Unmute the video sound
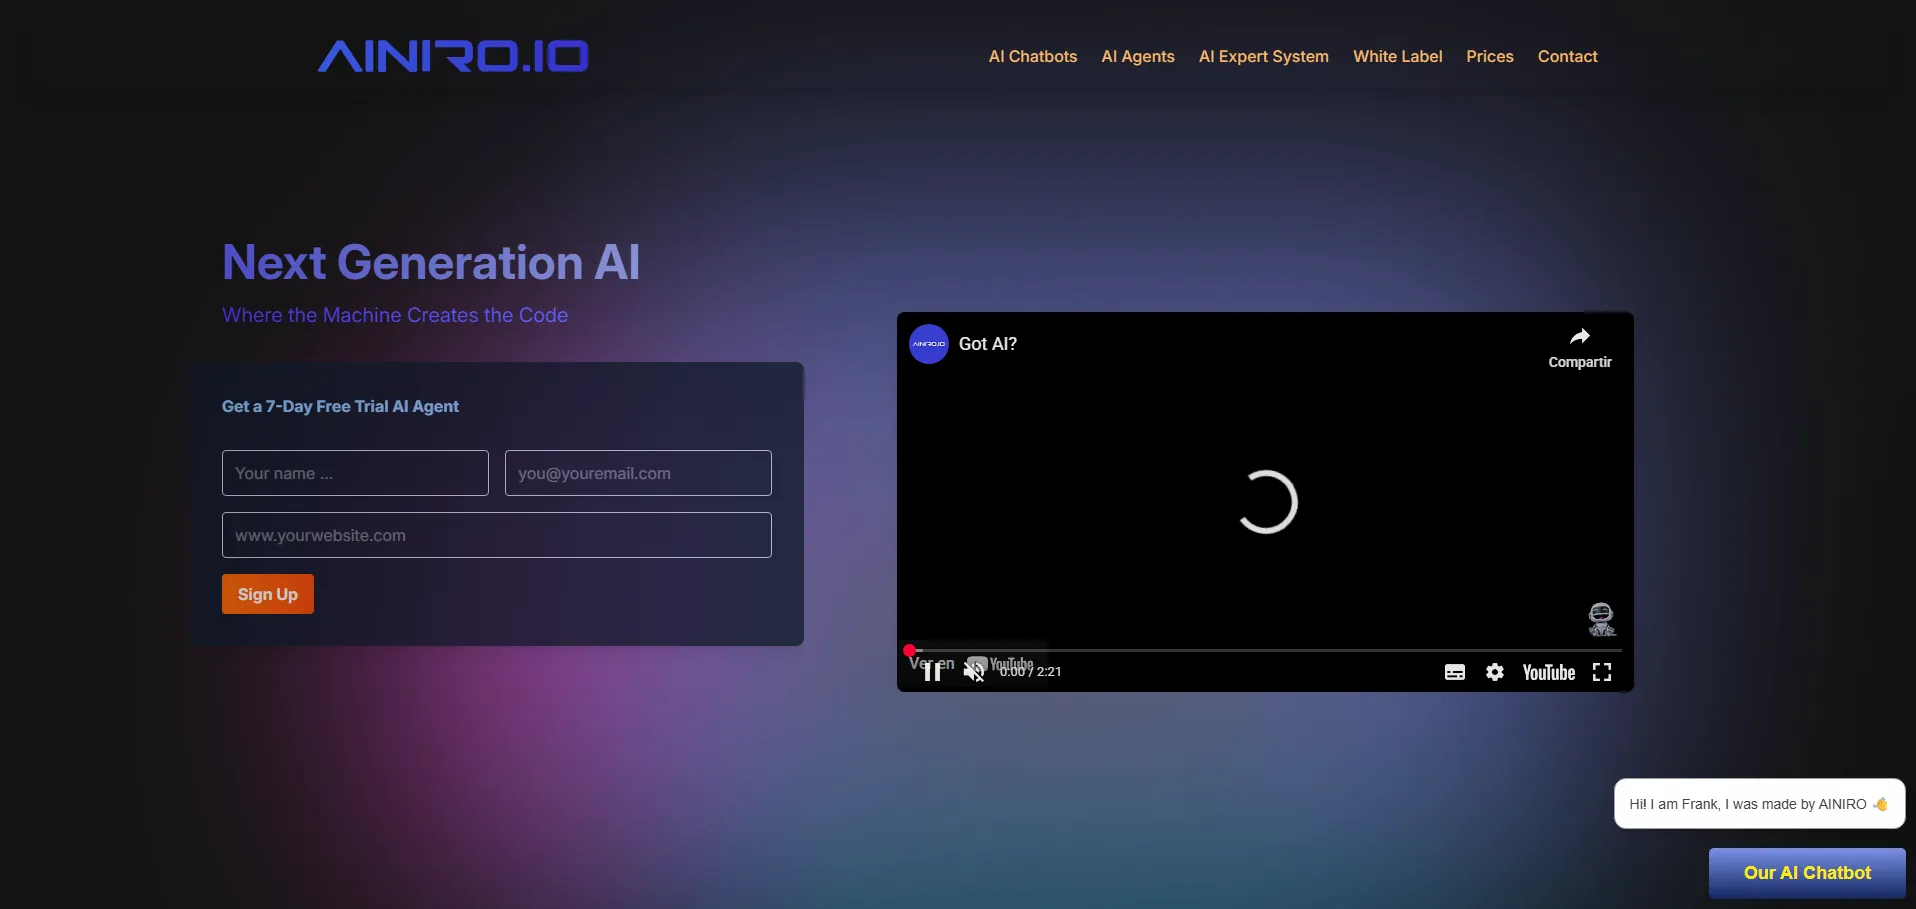 point(973,672)
